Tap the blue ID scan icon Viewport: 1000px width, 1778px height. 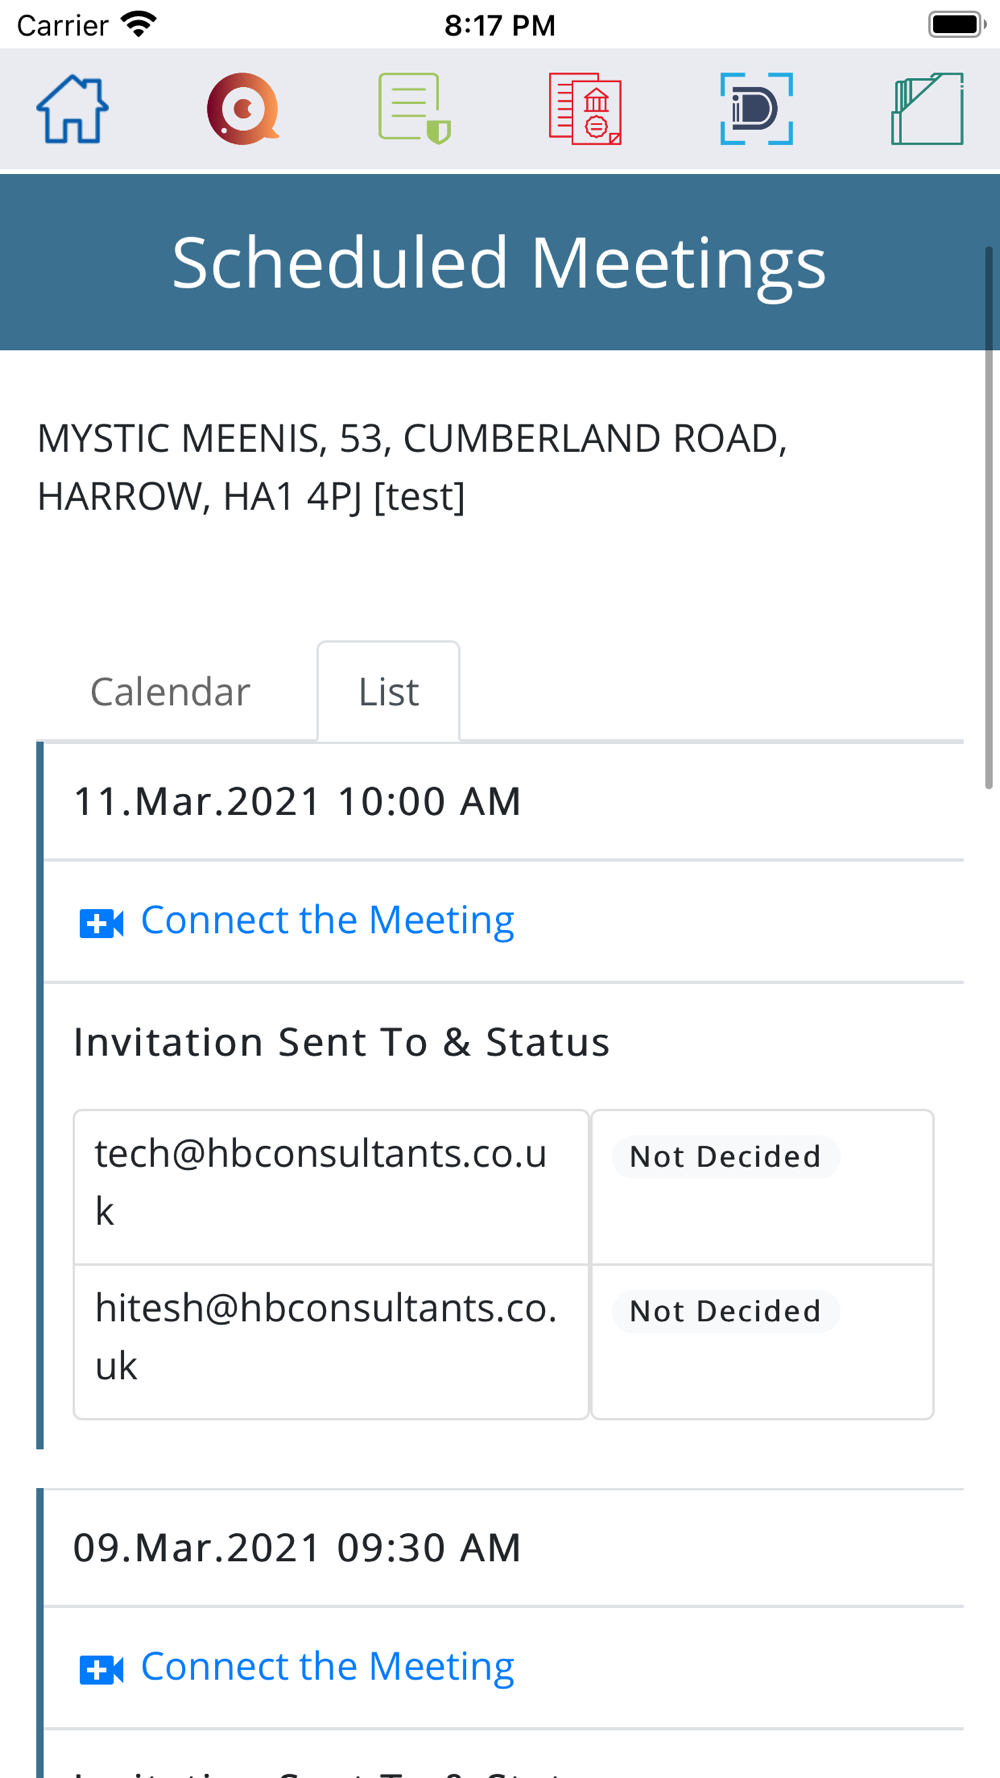point(756,109)
